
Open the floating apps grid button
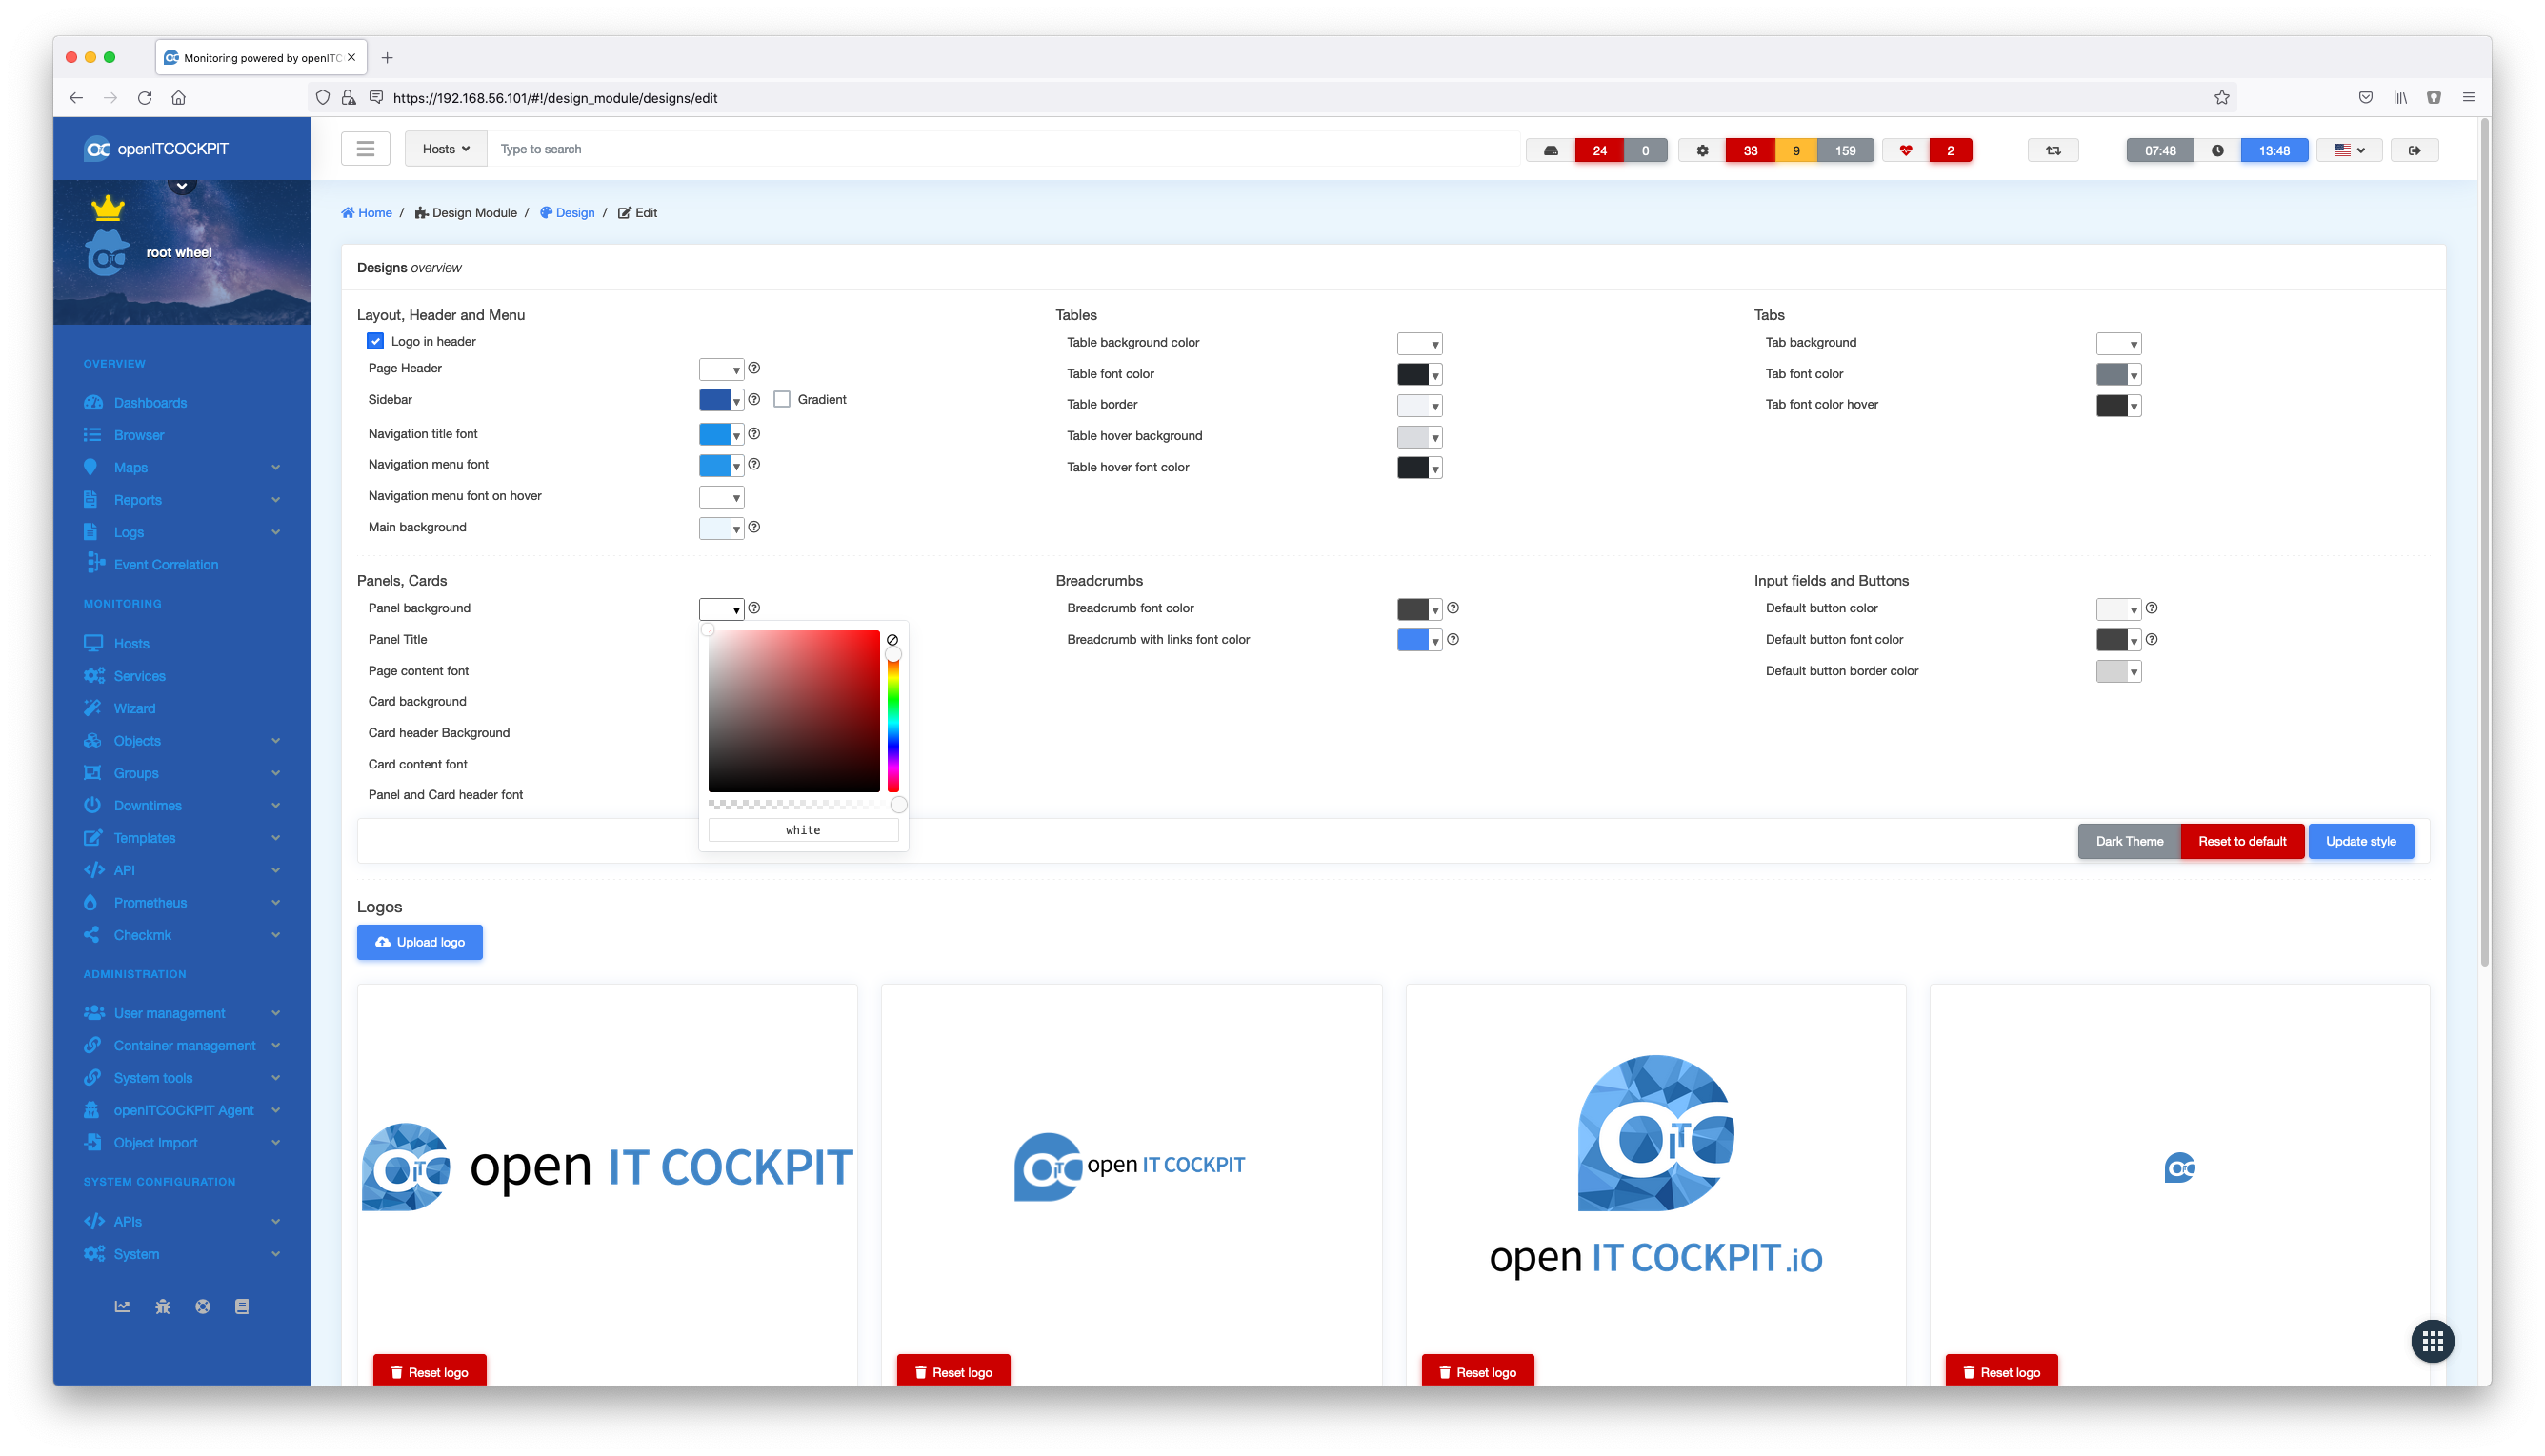click(x=2431, y=1341)
